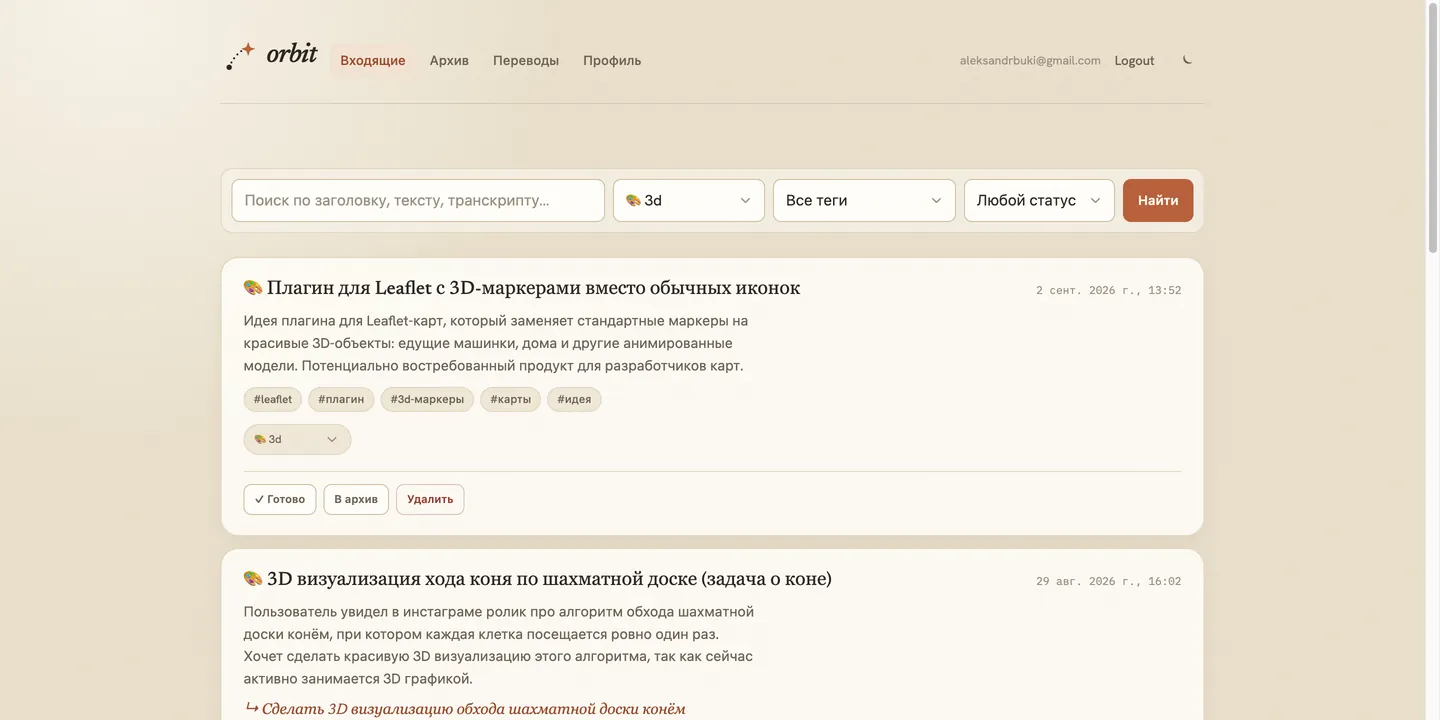Open the Любой статус dropdown
Viewport: 1440px width, 720px height.
pos(1039,200)
